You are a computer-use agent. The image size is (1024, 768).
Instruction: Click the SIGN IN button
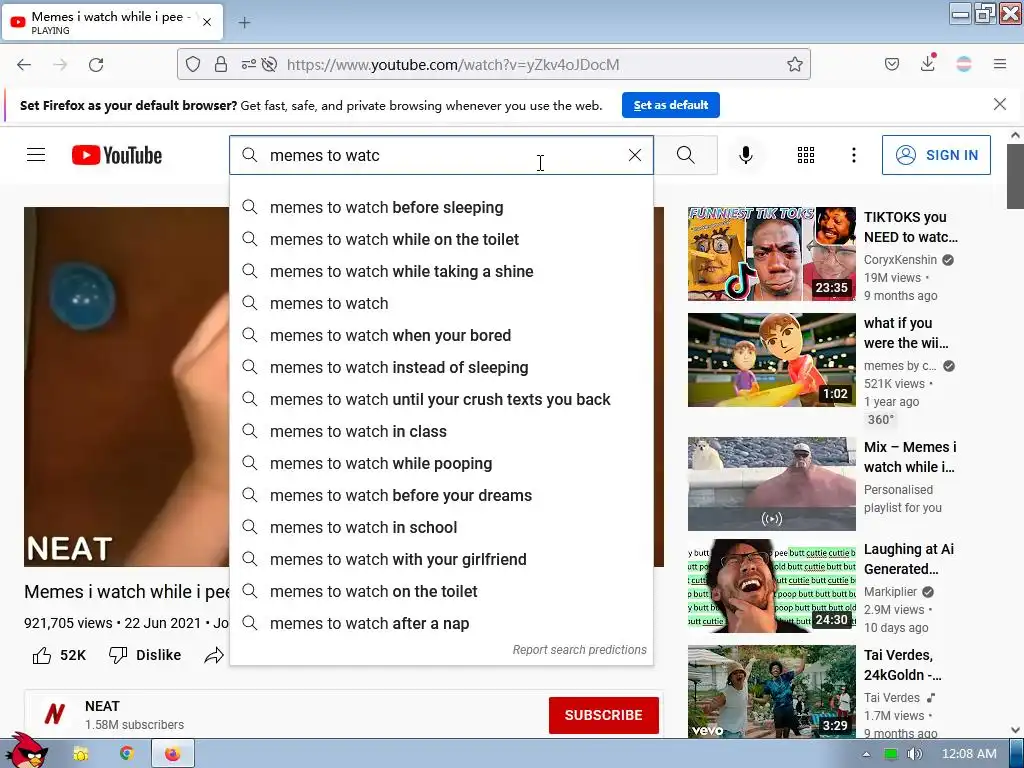click(x=936, y=155)
